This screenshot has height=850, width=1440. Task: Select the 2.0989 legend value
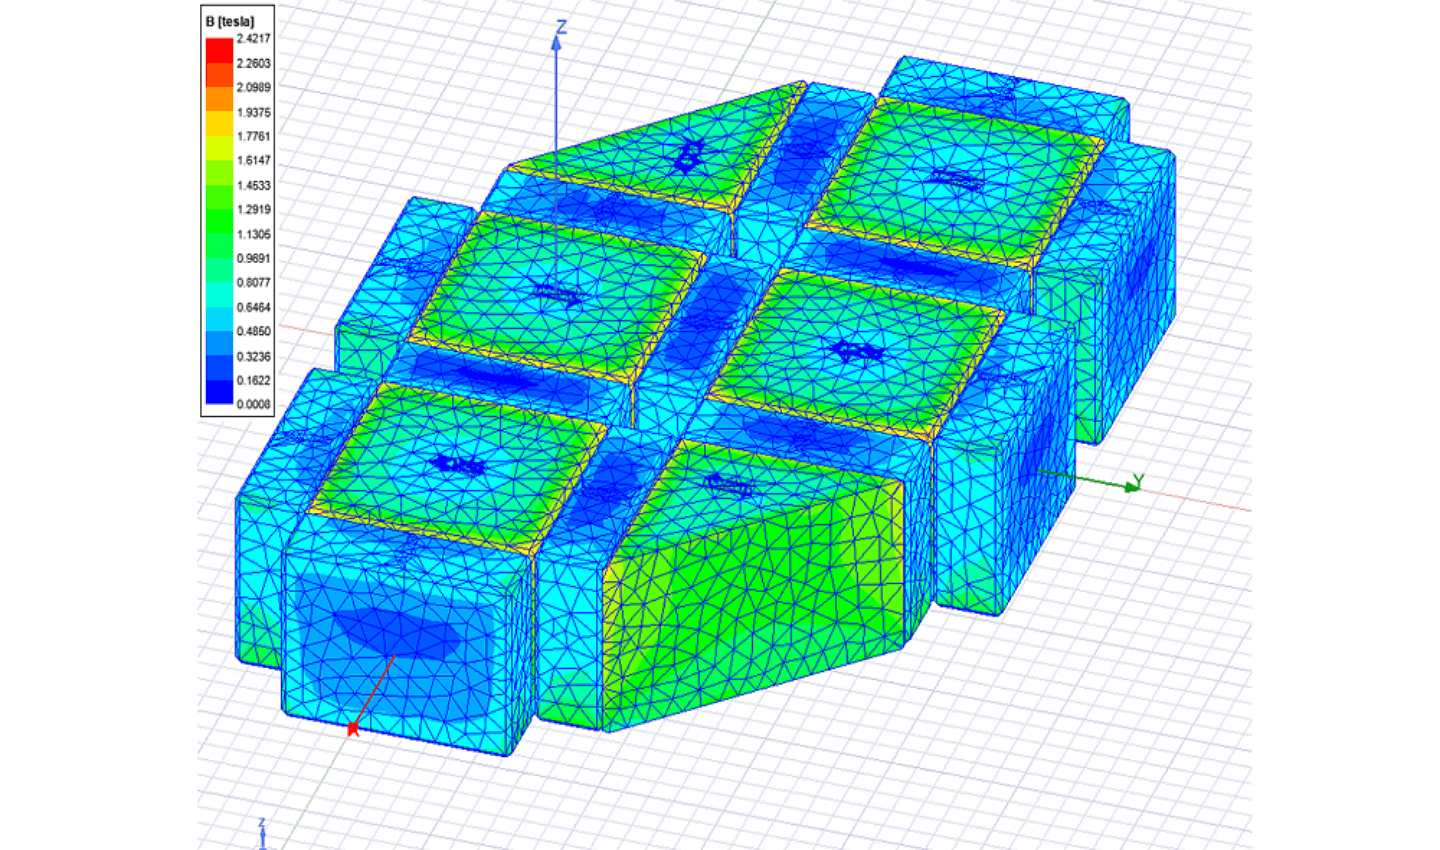coord(253,87)
